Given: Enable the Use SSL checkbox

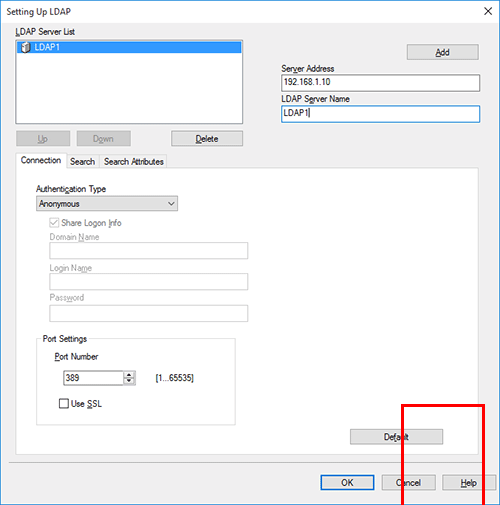Looking at the screenshot, I should [64, 404].
